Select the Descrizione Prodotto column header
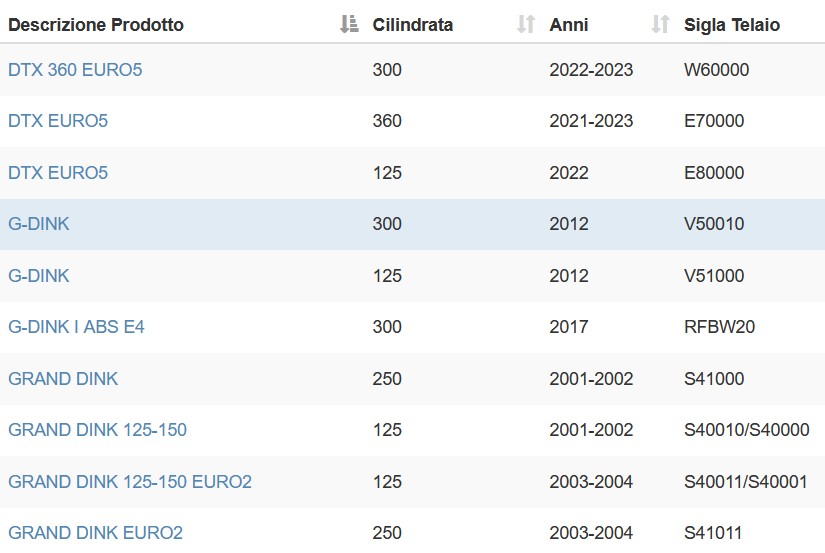 96,25
